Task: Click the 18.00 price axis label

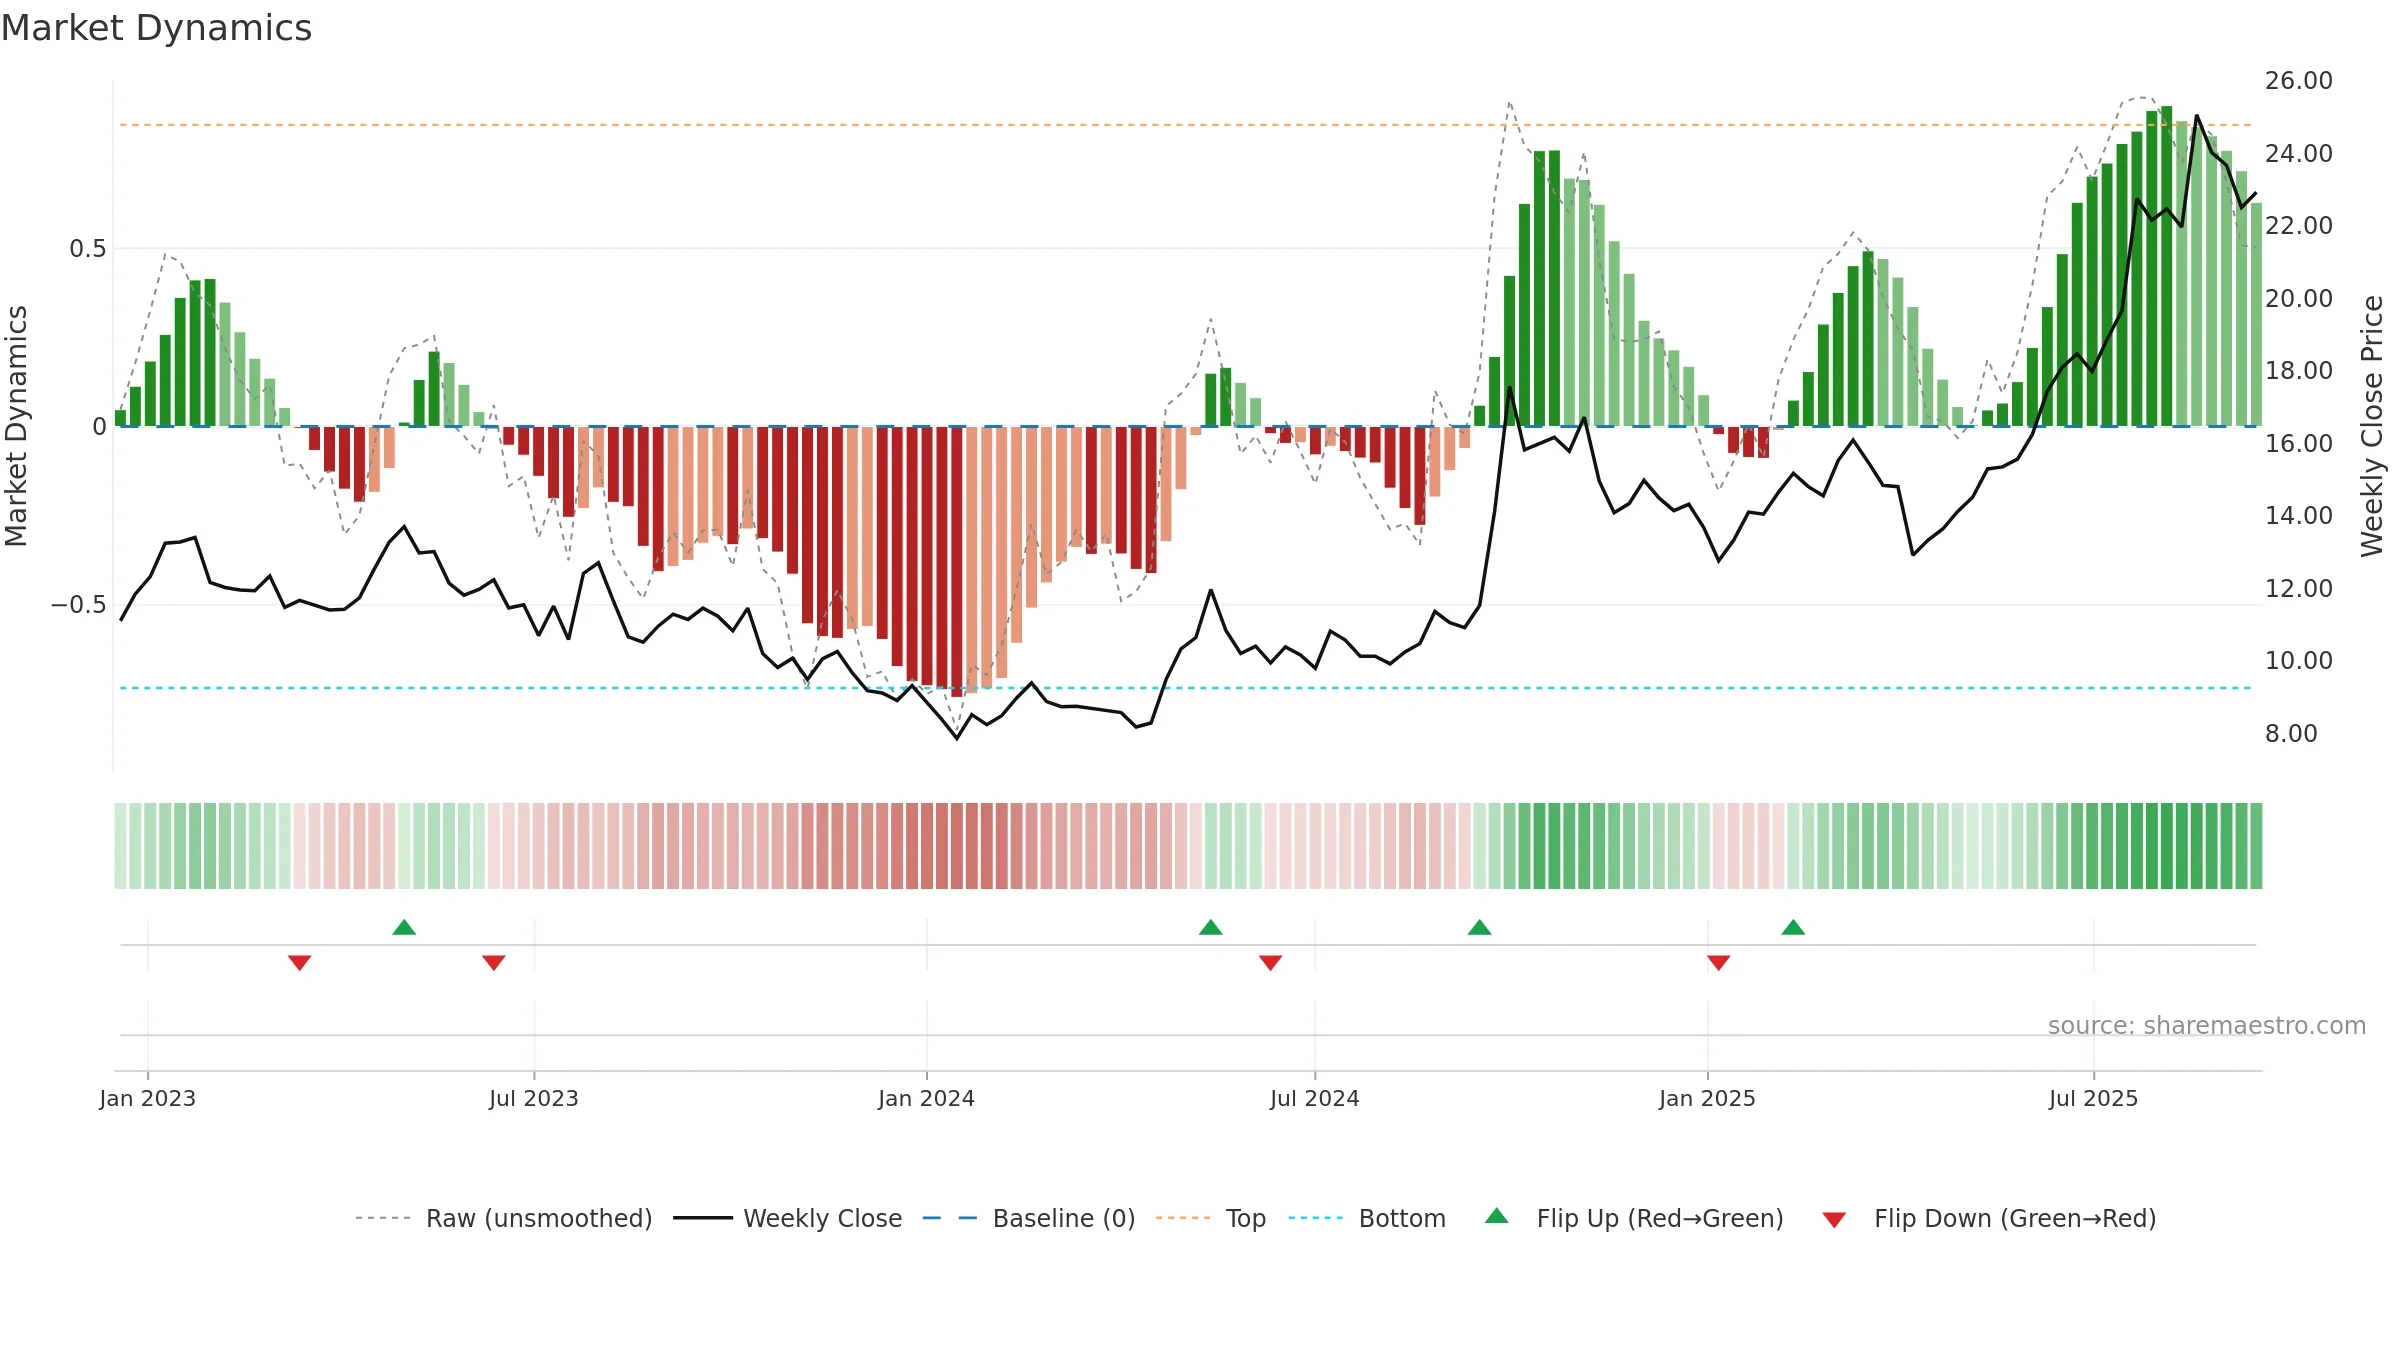Action: (x=2299, y=371)
